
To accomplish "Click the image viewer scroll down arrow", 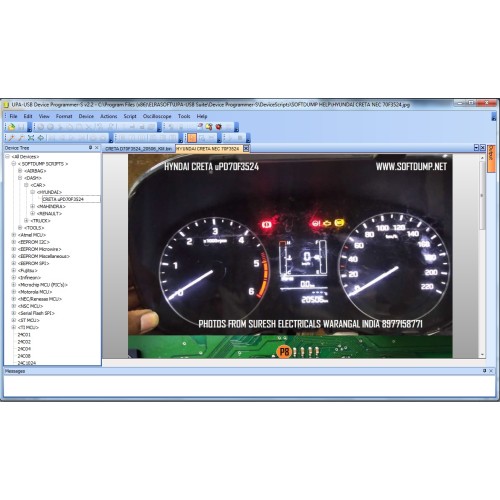I will click(482, 355).
